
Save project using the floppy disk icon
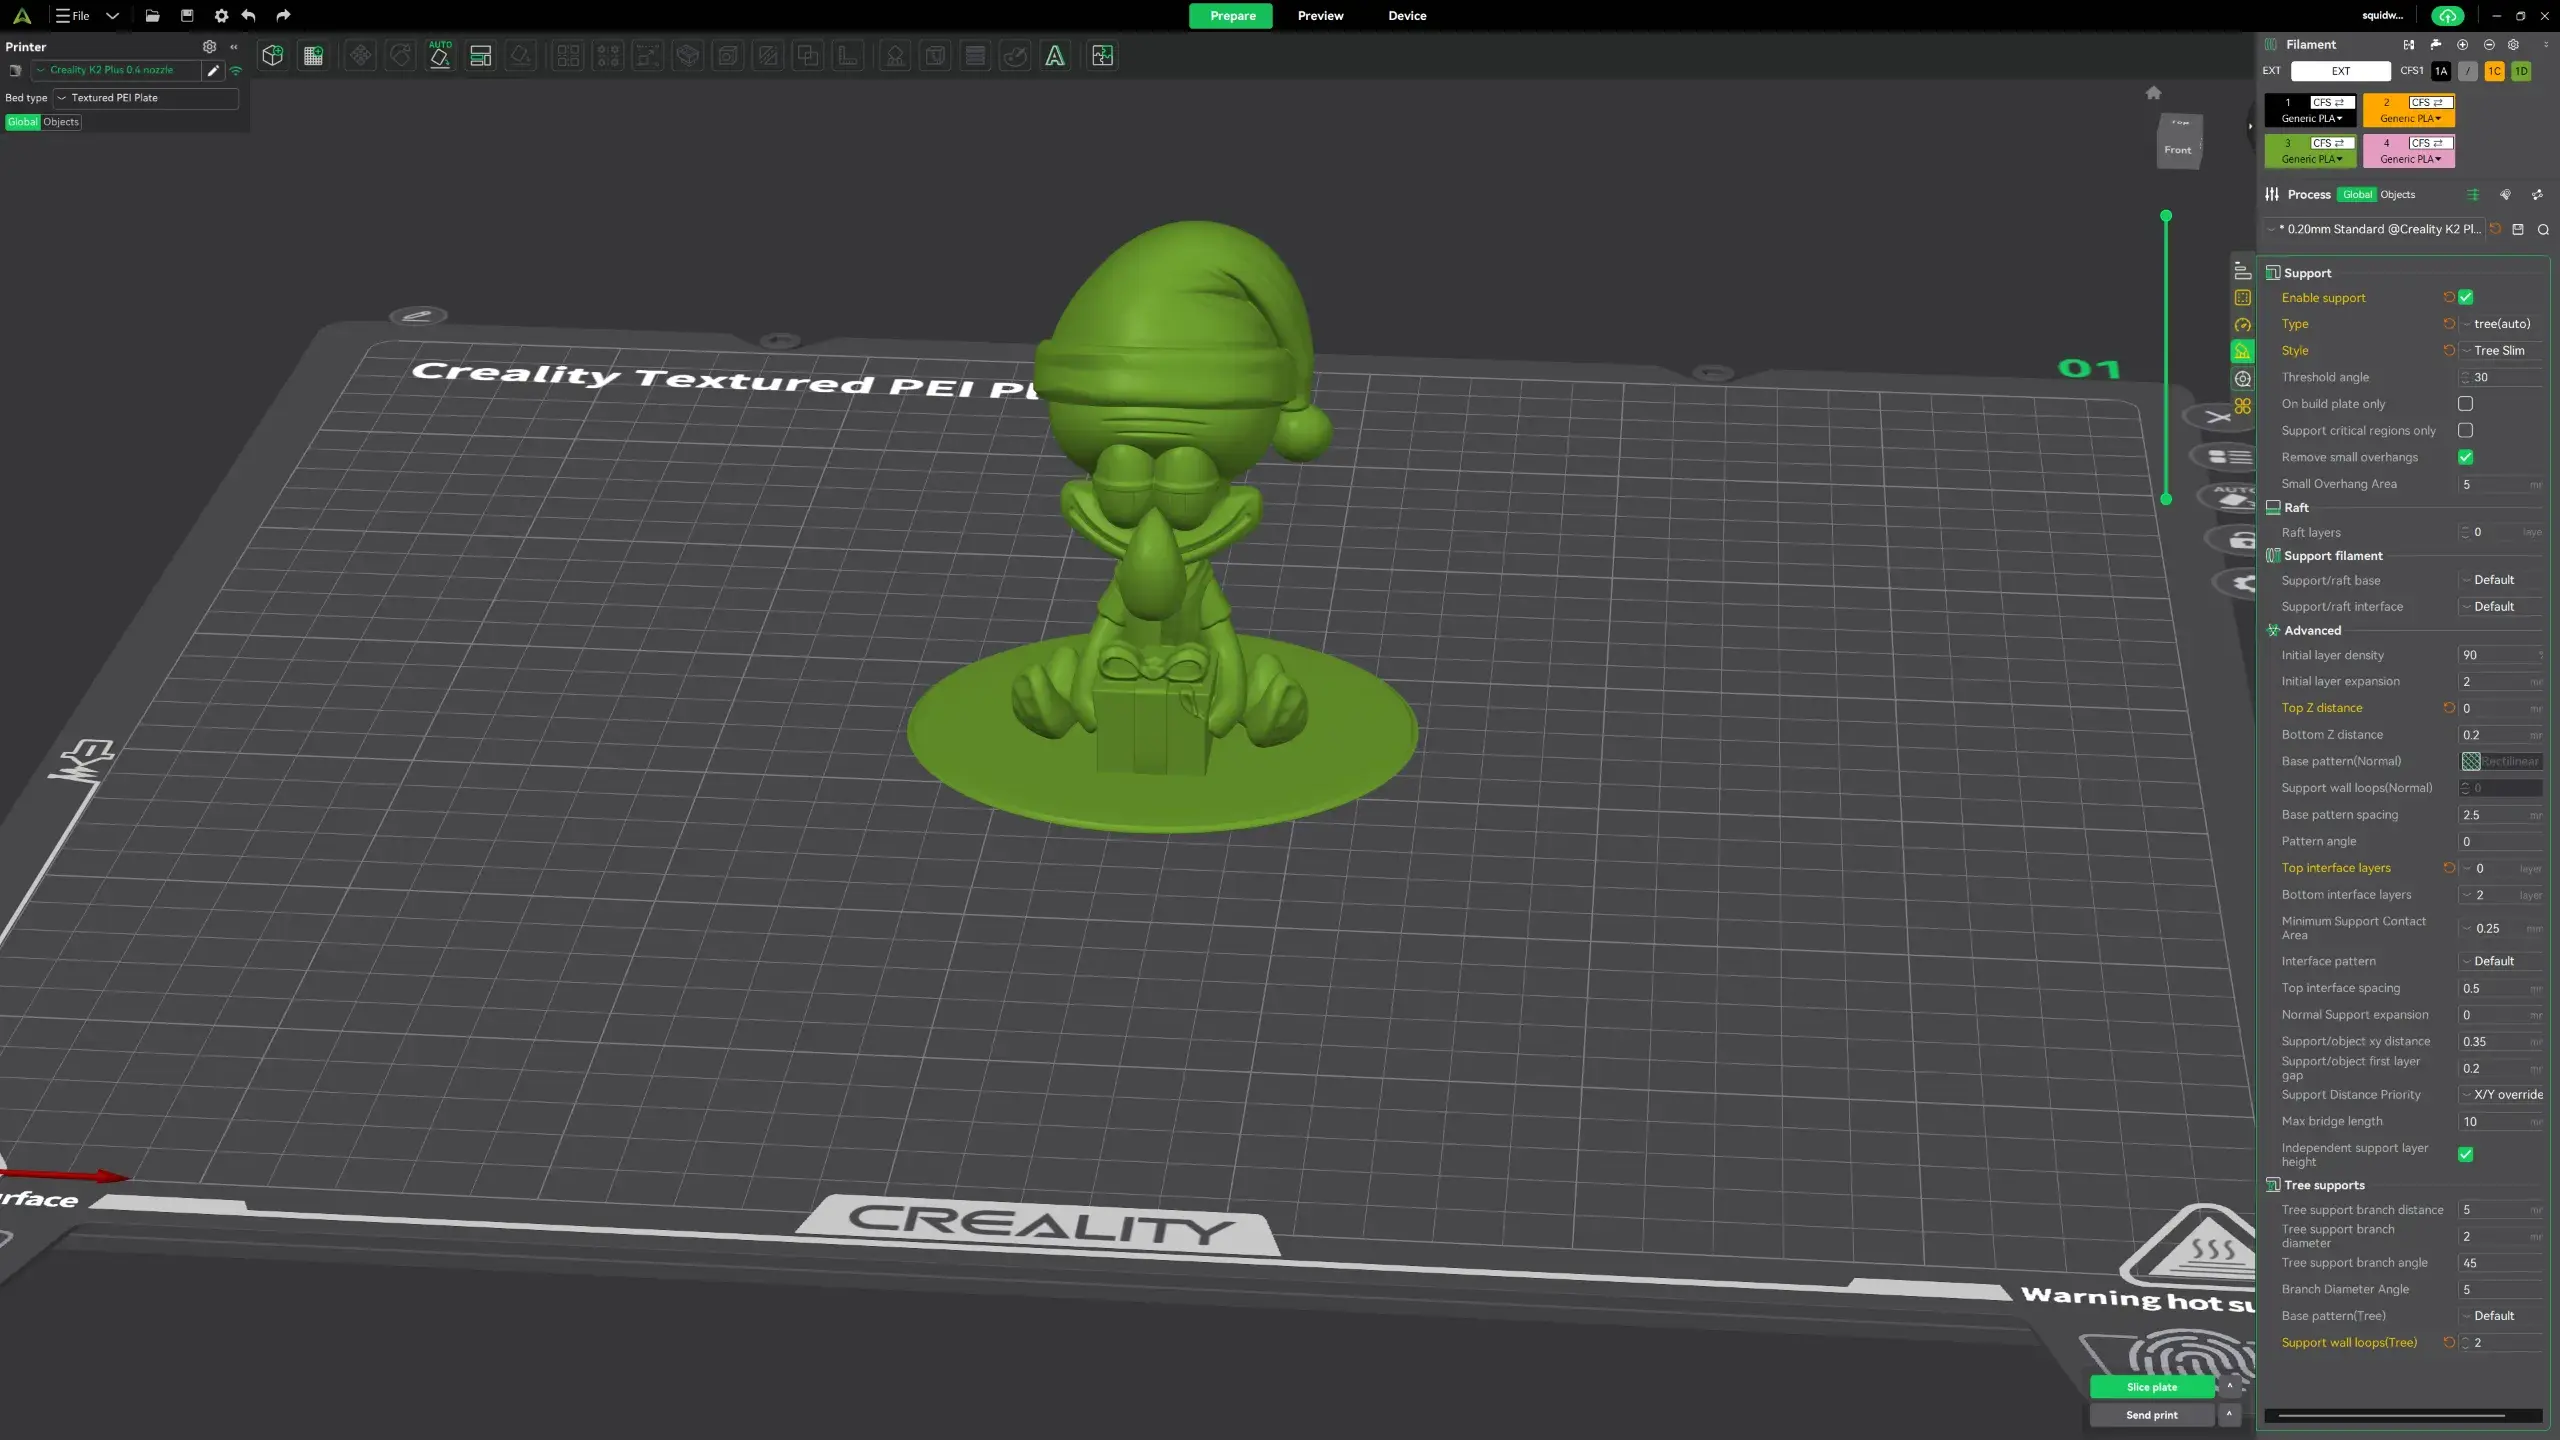coord(187,16)
